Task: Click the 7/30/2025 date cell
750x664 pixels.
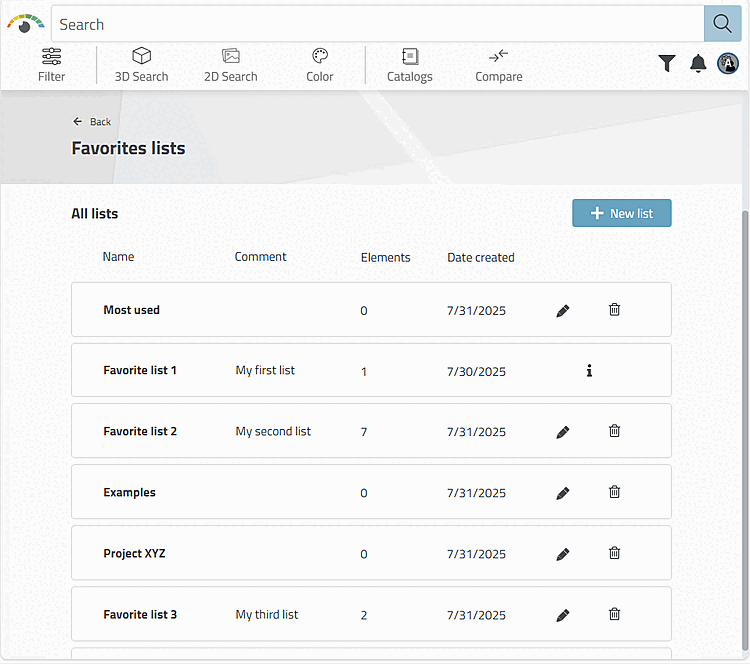Action: click(476, 372)
